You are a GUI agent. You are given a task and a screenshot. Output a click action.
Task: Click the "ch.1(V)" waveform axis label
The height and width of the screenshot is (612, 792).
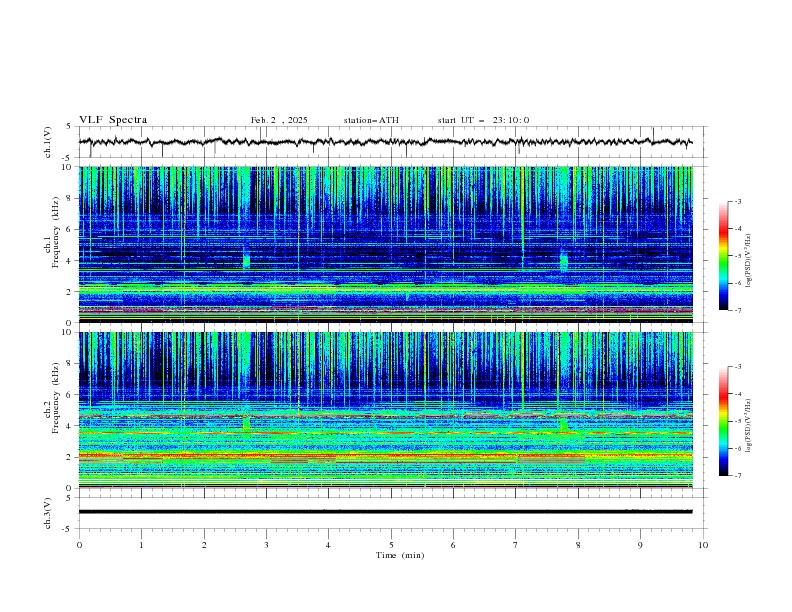pyautogui.click(x=48, y=142)
